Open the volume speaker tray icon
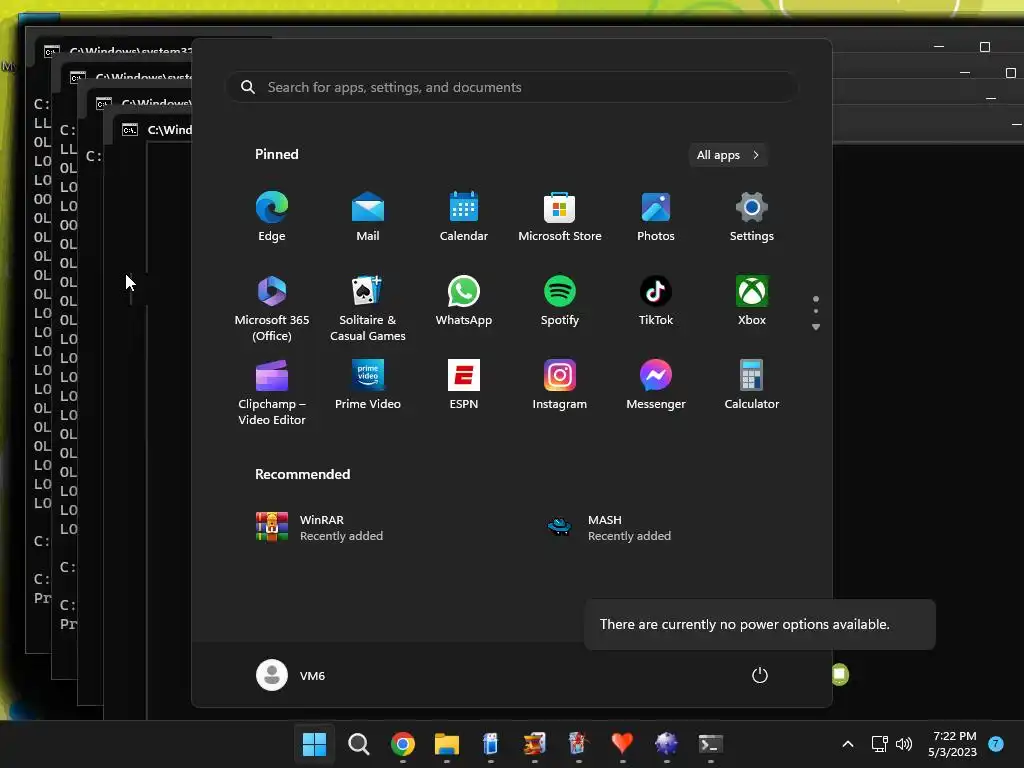The width and height of the screenshot is (1024, 768). pos(904,744)
